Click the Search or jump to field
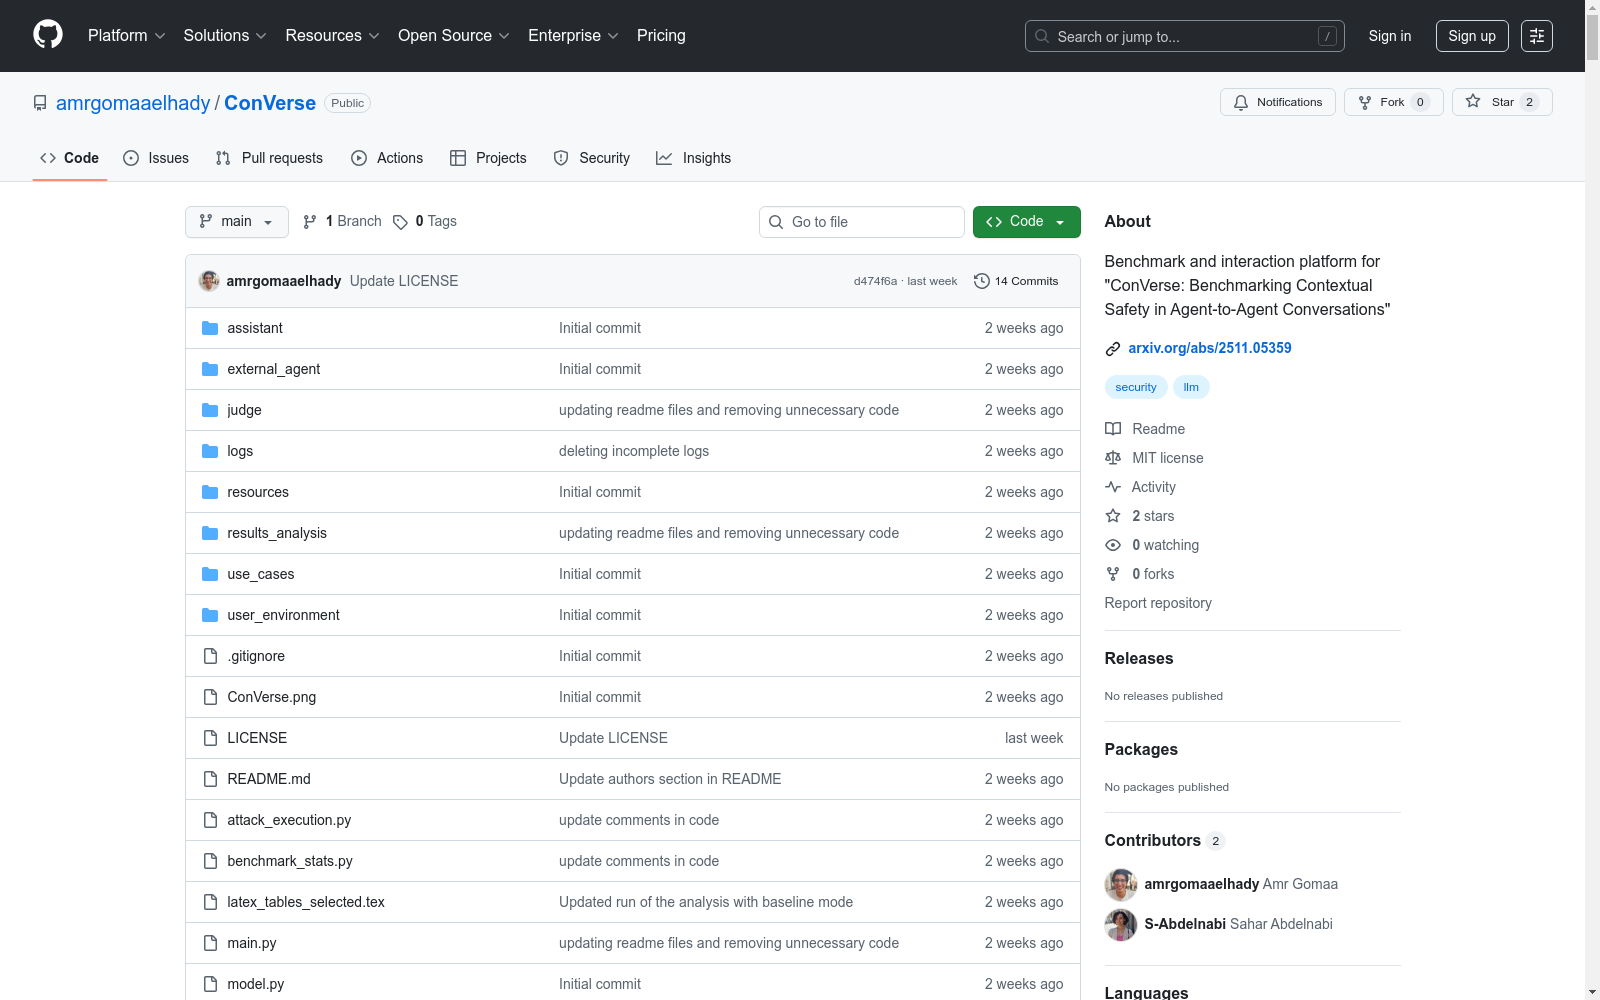Viewport: 1600px width, 1000px height. tap(1185, 36)
